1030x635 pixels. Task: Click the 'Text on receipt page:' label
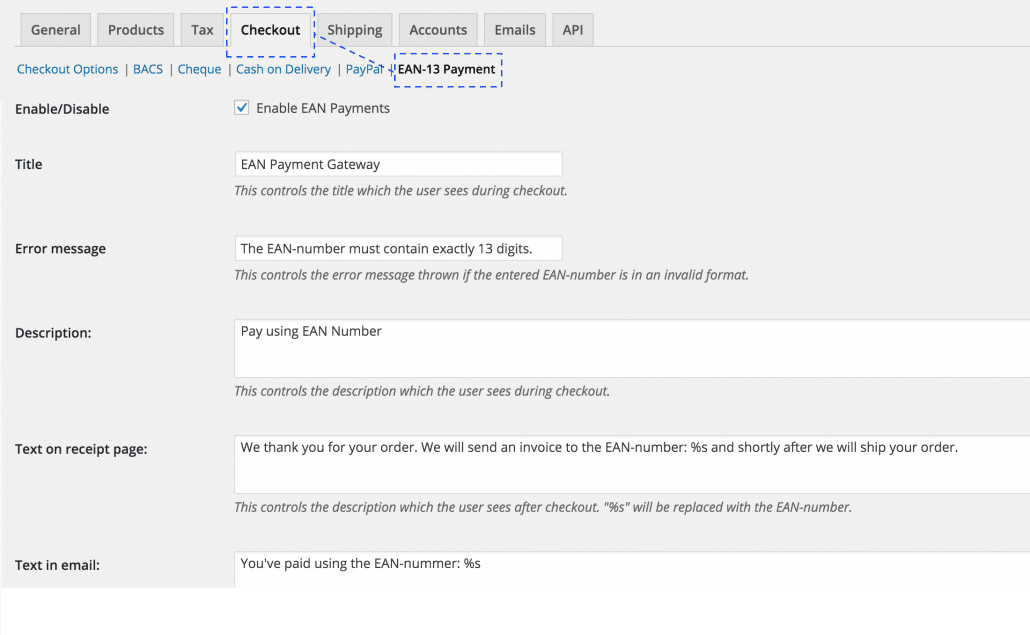pos(81,449)
